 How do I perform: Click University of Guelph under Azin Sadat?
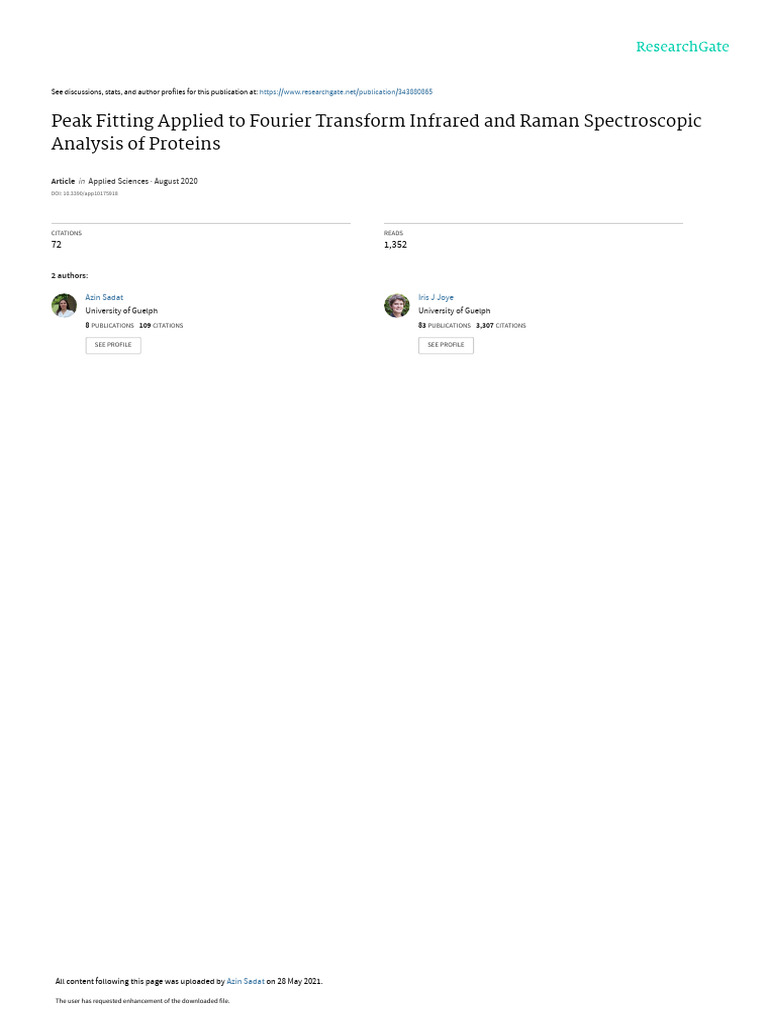tap(121, 311)
